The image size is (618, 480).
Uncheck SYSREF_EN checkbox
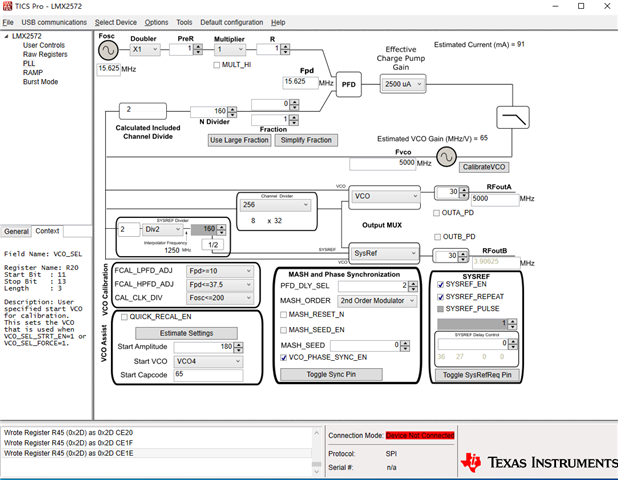tap(441, 285)
